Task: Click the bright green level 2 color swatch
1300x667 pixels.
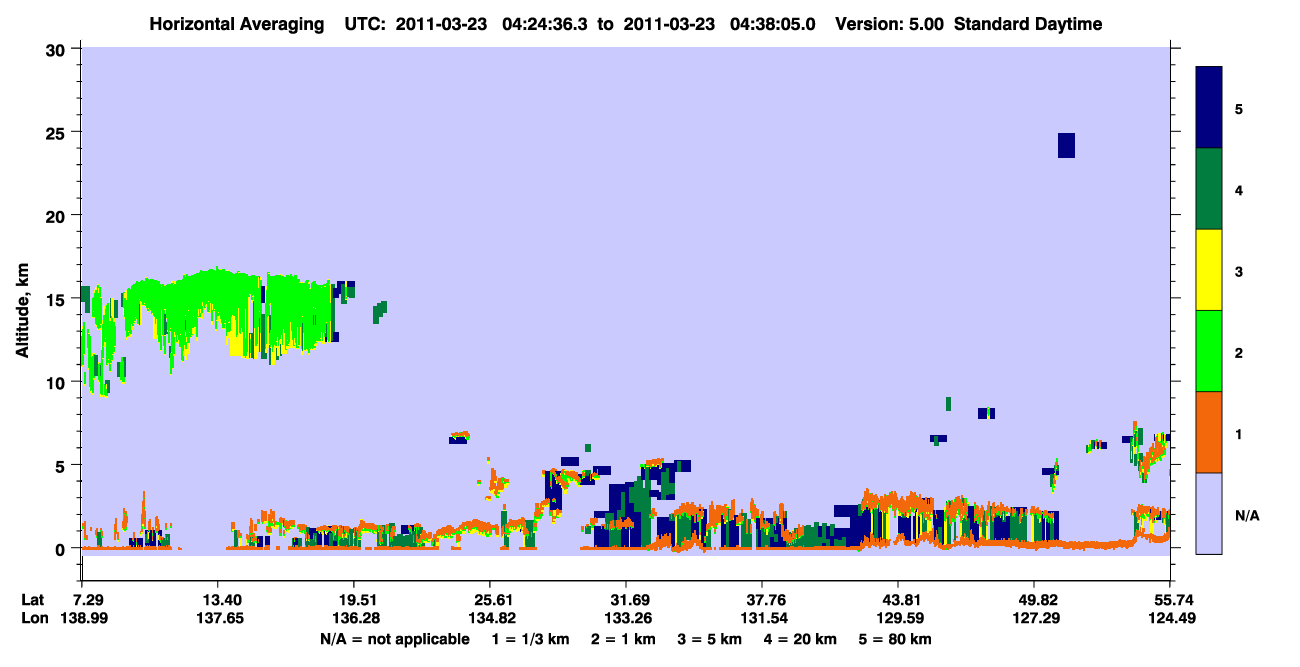Action: 1209,351
